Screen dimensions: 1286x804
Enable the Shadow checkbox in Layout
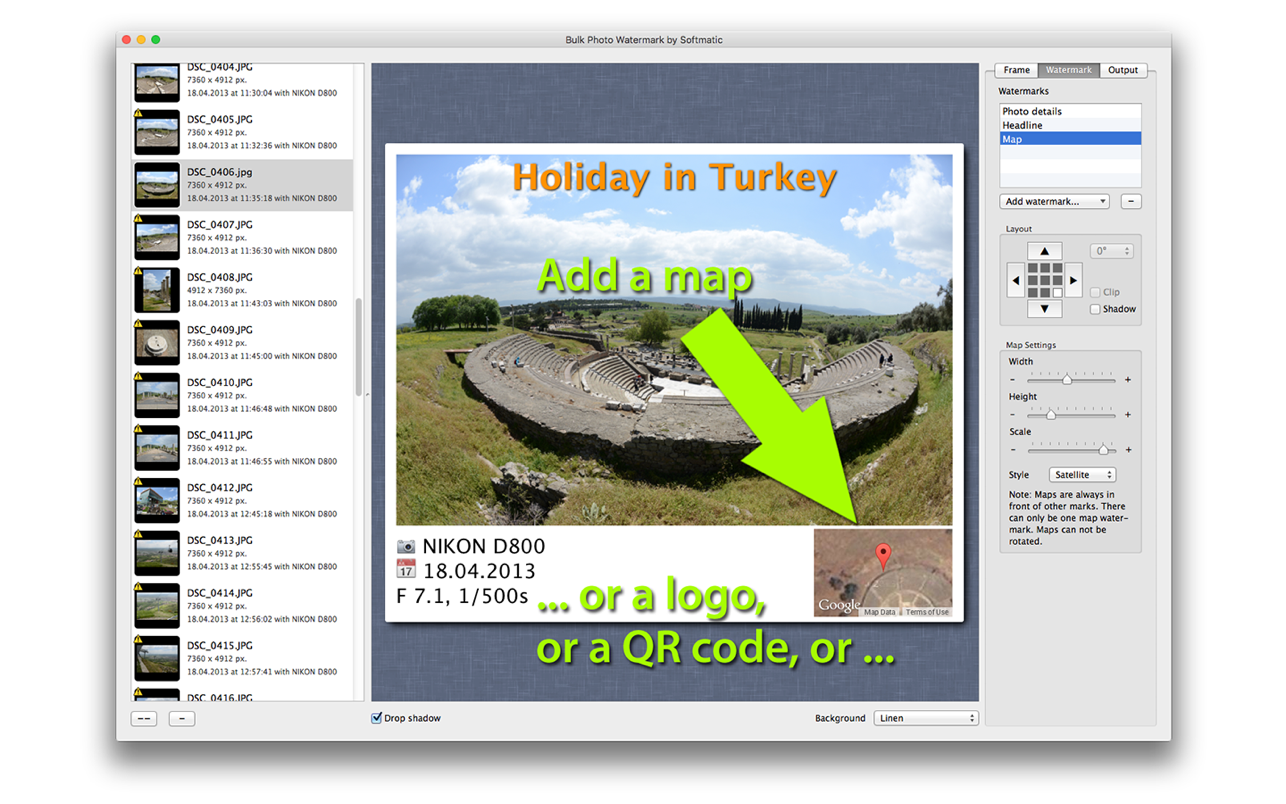[x=1095, y=309]
